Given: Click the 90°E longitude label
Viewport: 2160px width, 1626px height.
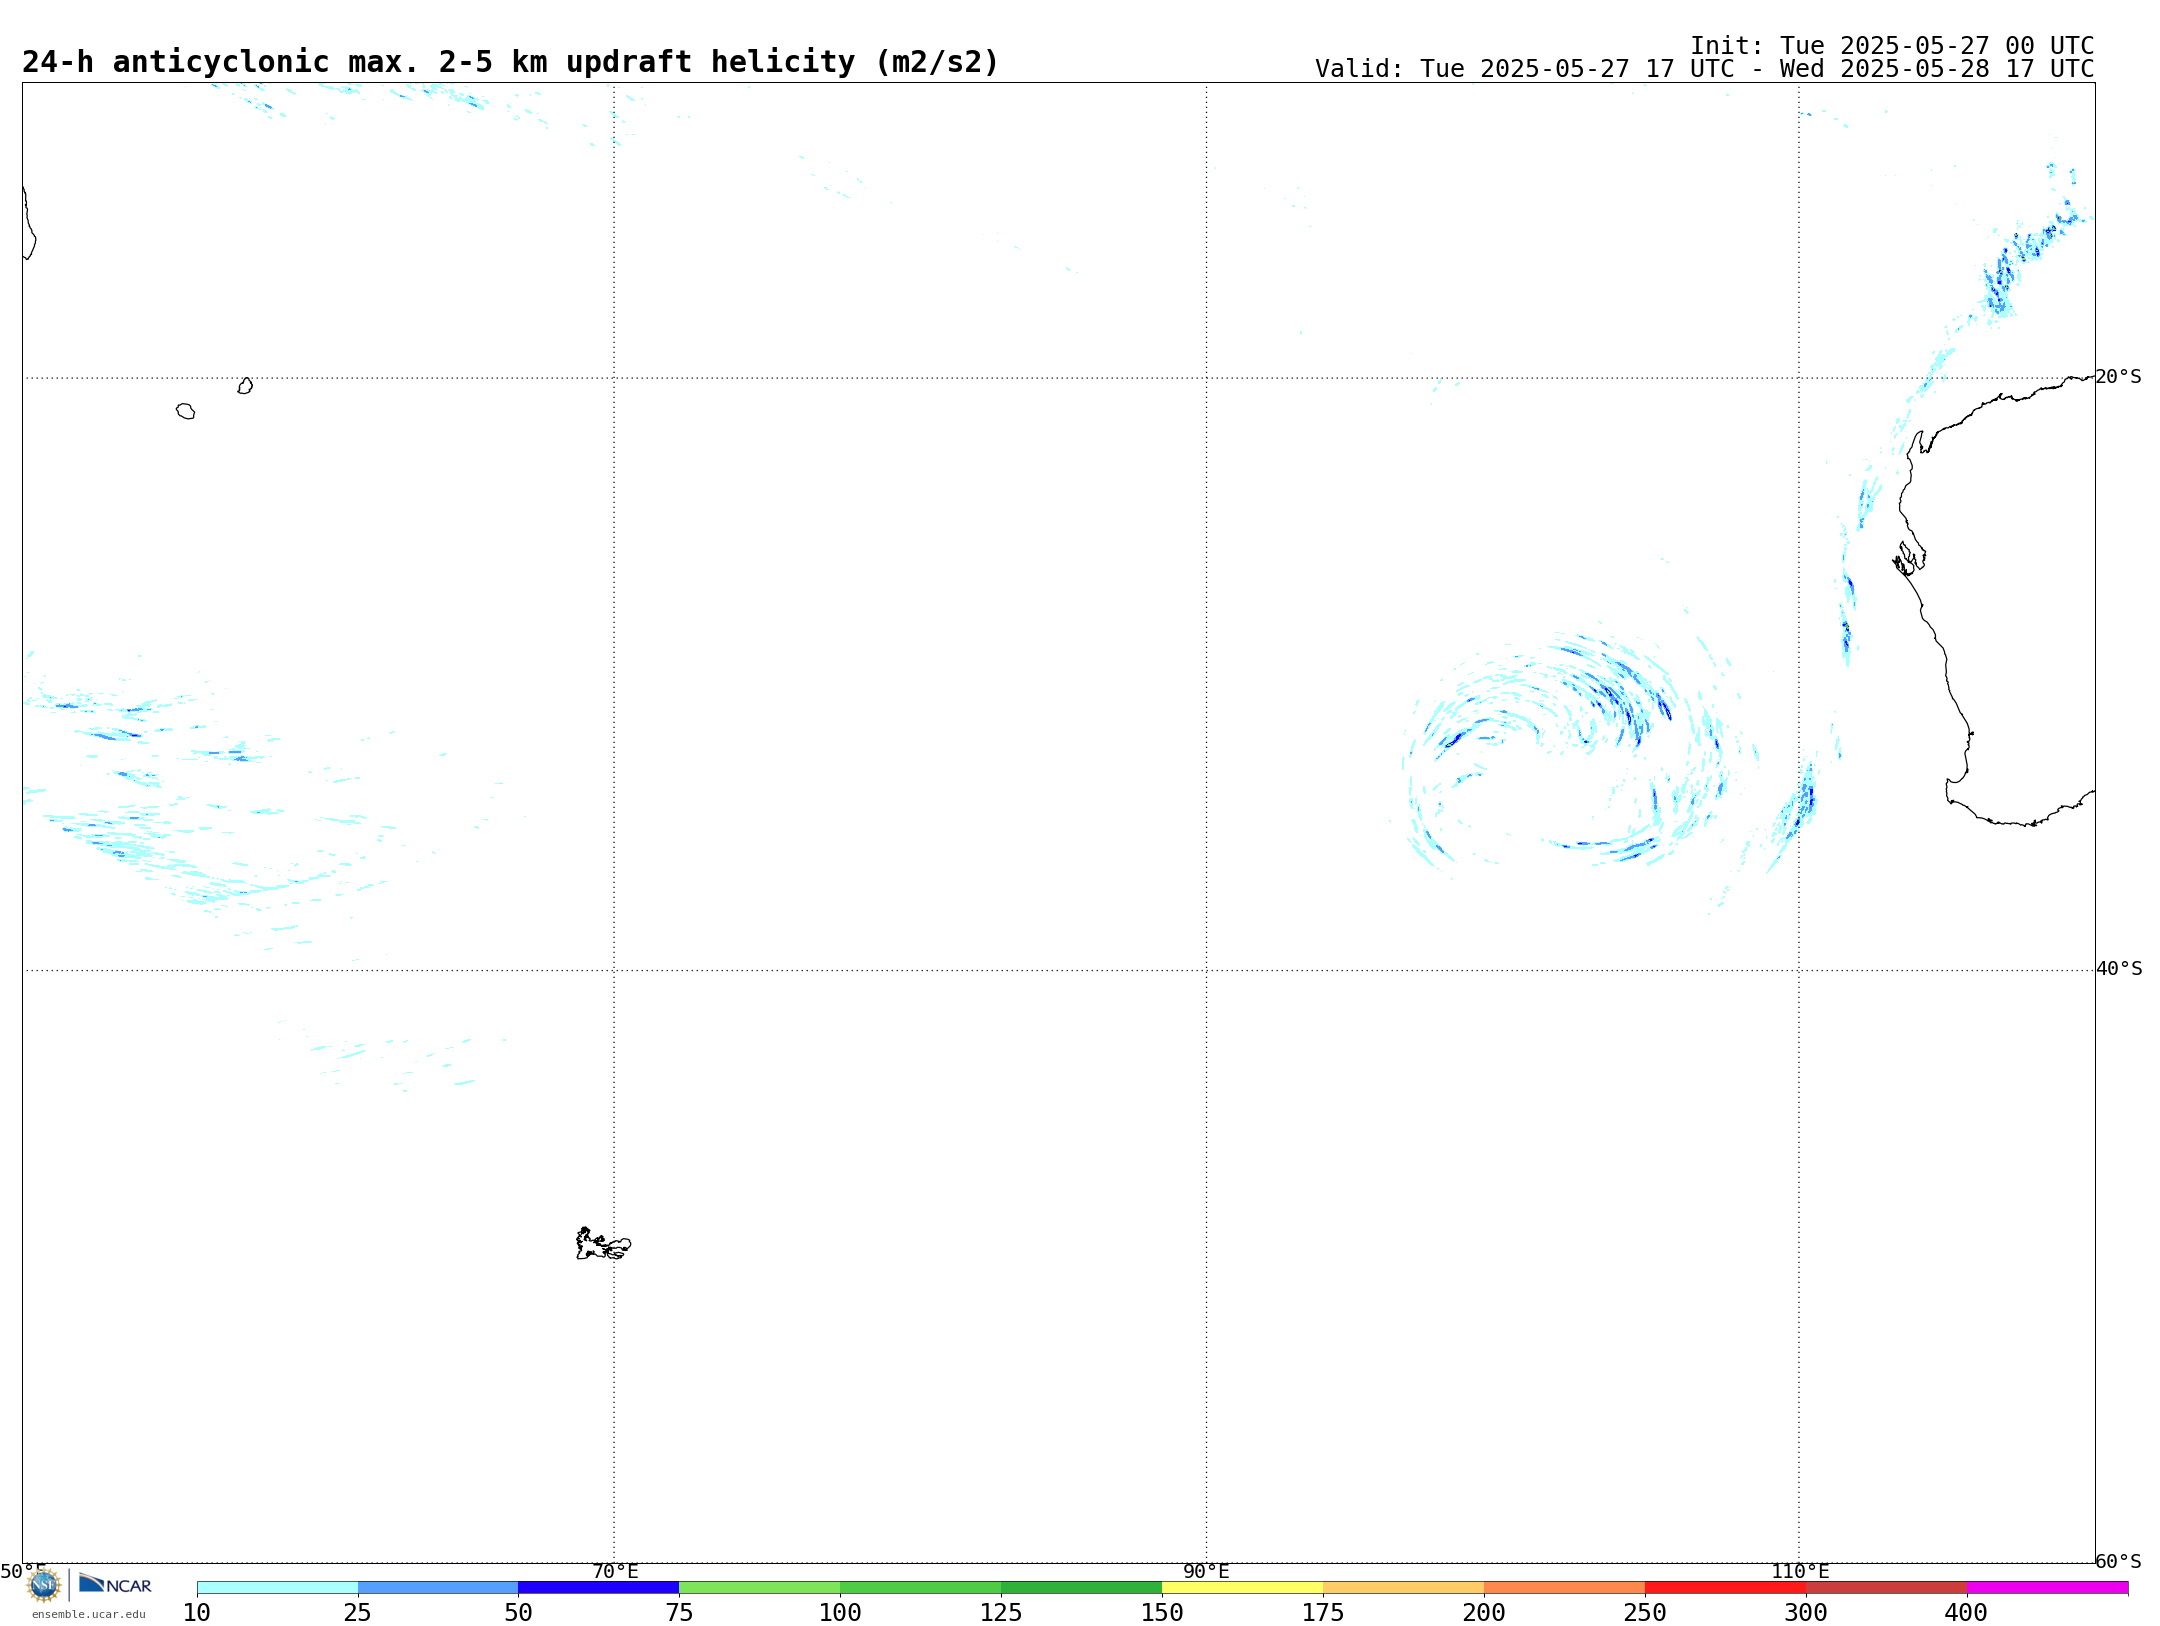Looking at the screenshot, I should tap(1207, 1572).
